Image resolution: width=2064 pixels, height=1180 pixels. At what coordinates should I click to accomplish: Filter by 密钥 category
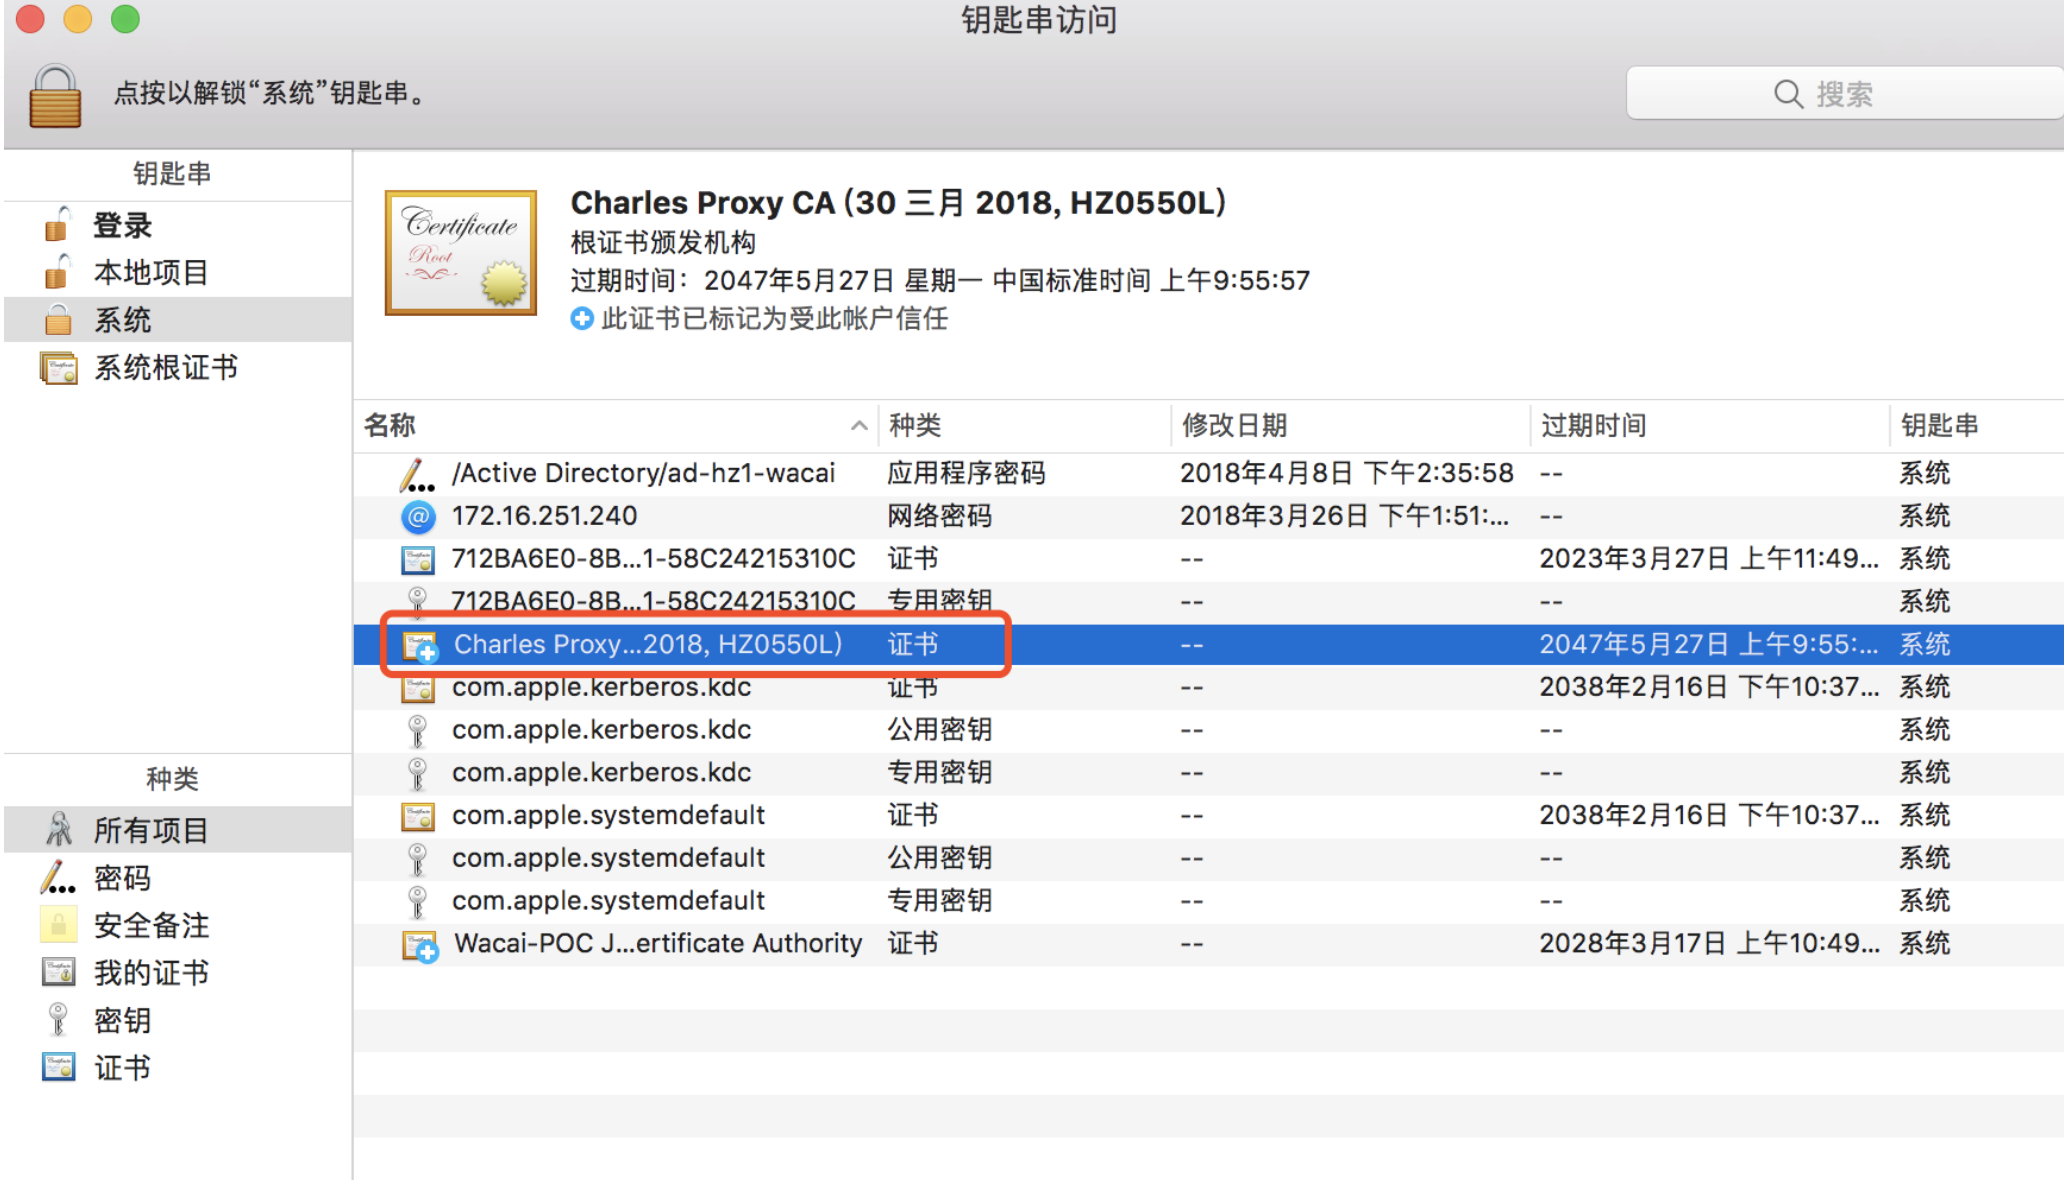122,1021
